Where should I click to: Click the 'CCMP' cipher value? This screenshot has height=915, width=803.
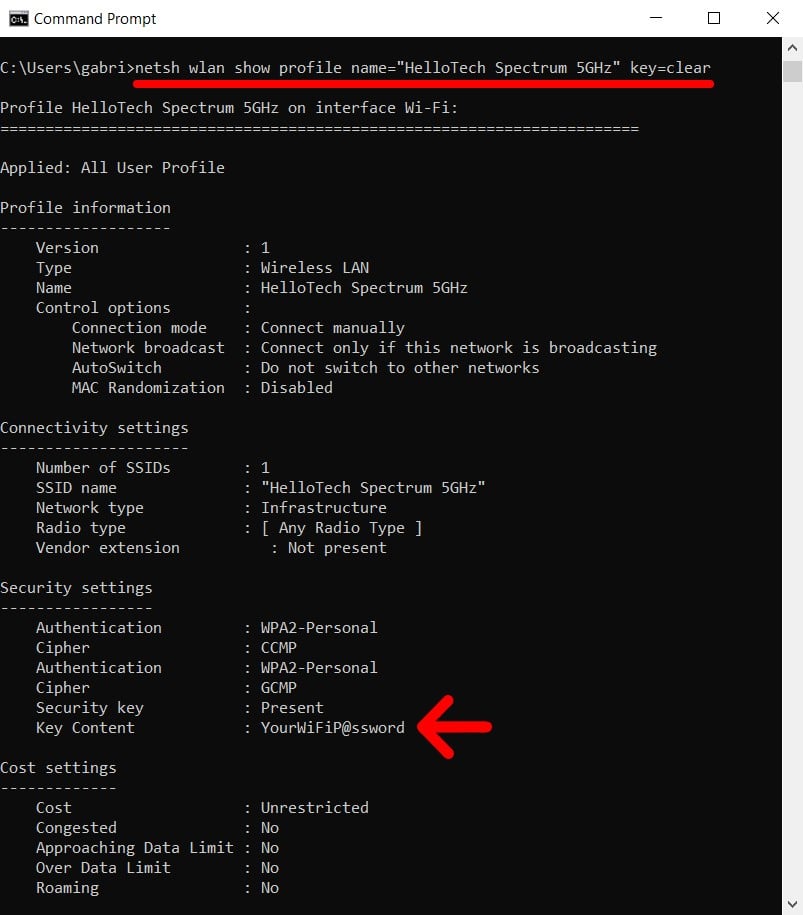click(x=278, y=648)
